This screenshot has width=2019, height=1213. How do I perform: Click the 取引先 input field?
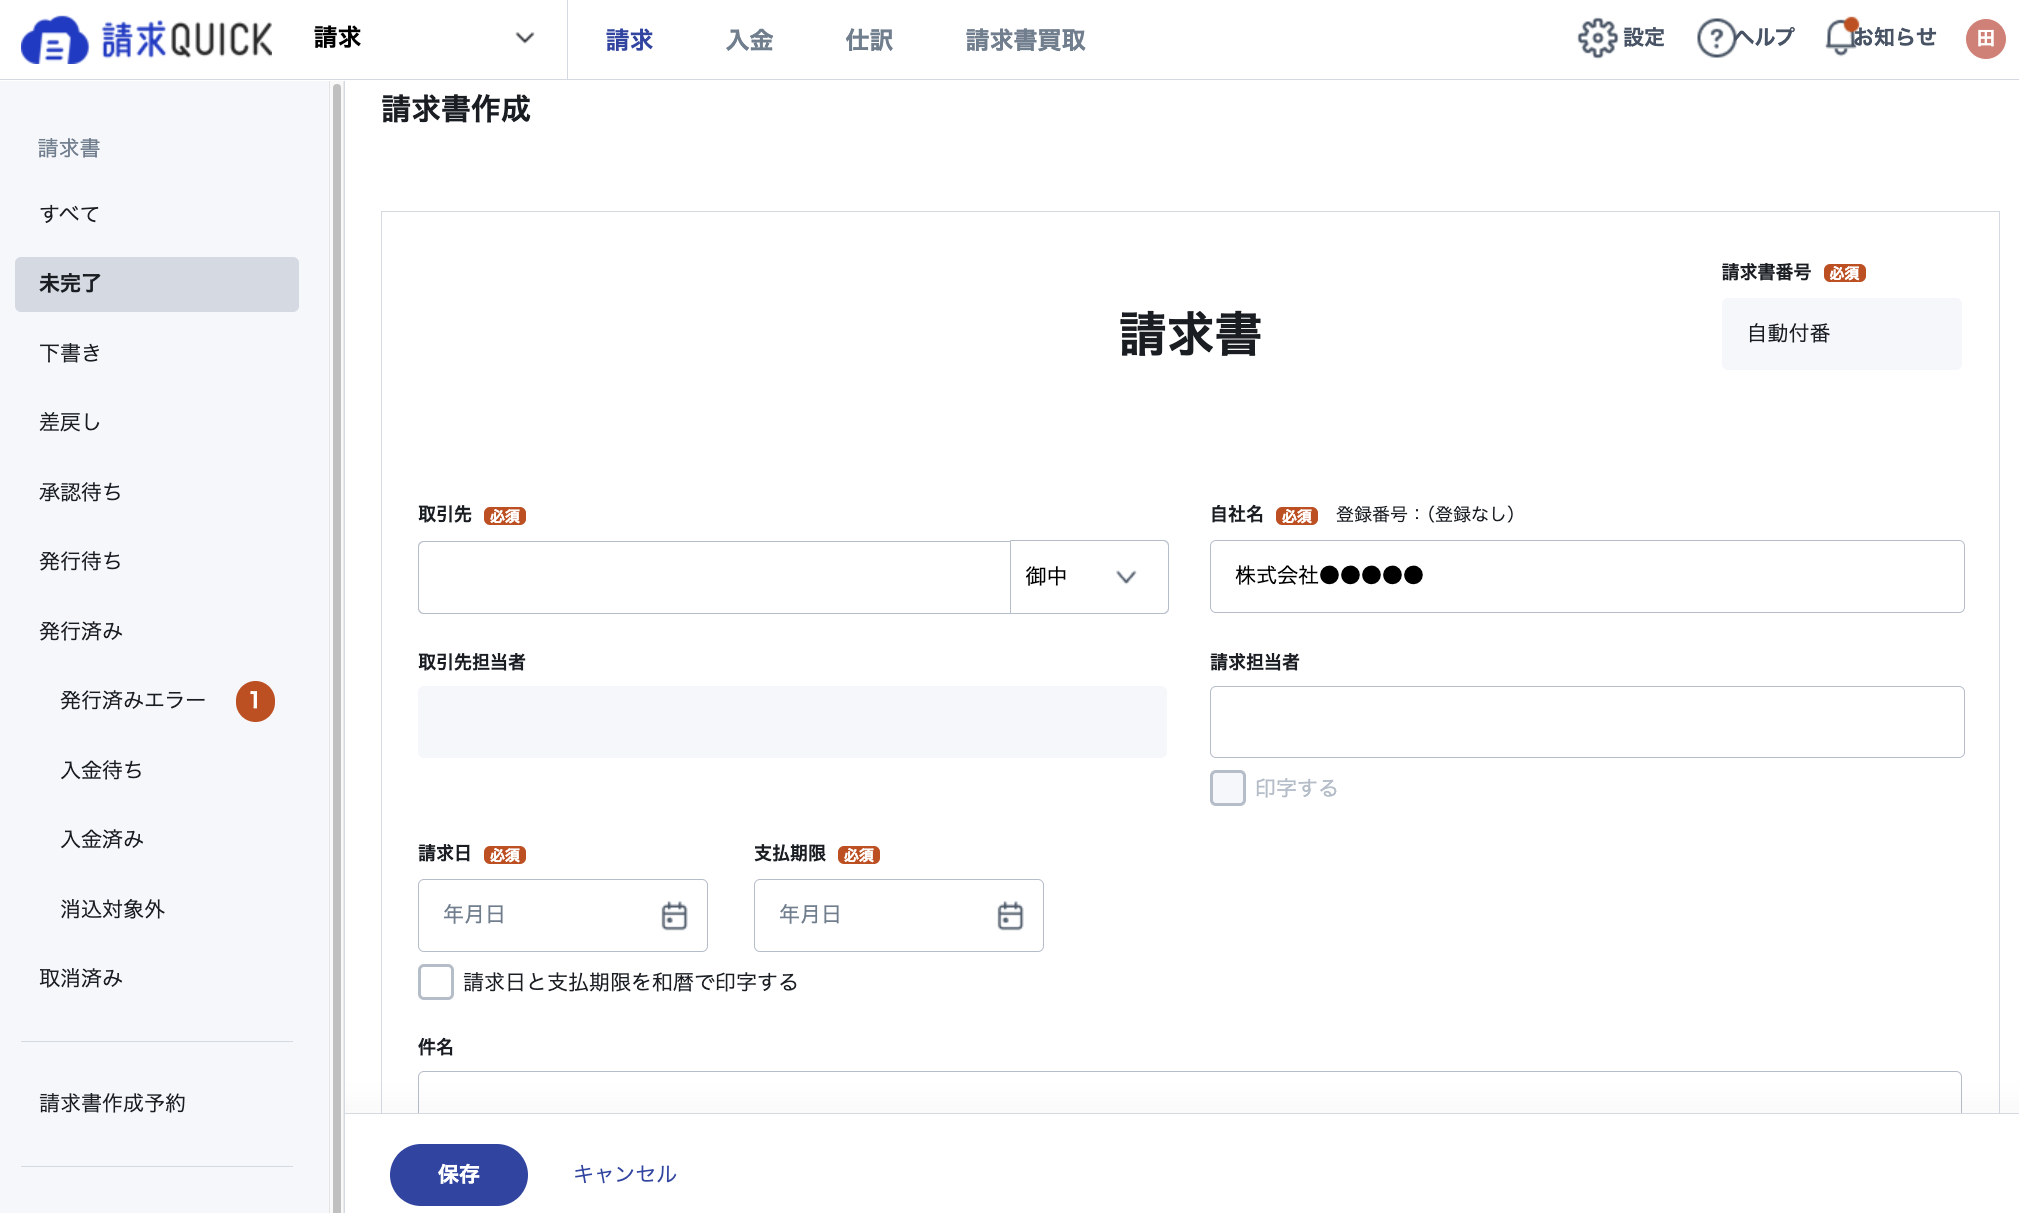[x=714, y=577]
